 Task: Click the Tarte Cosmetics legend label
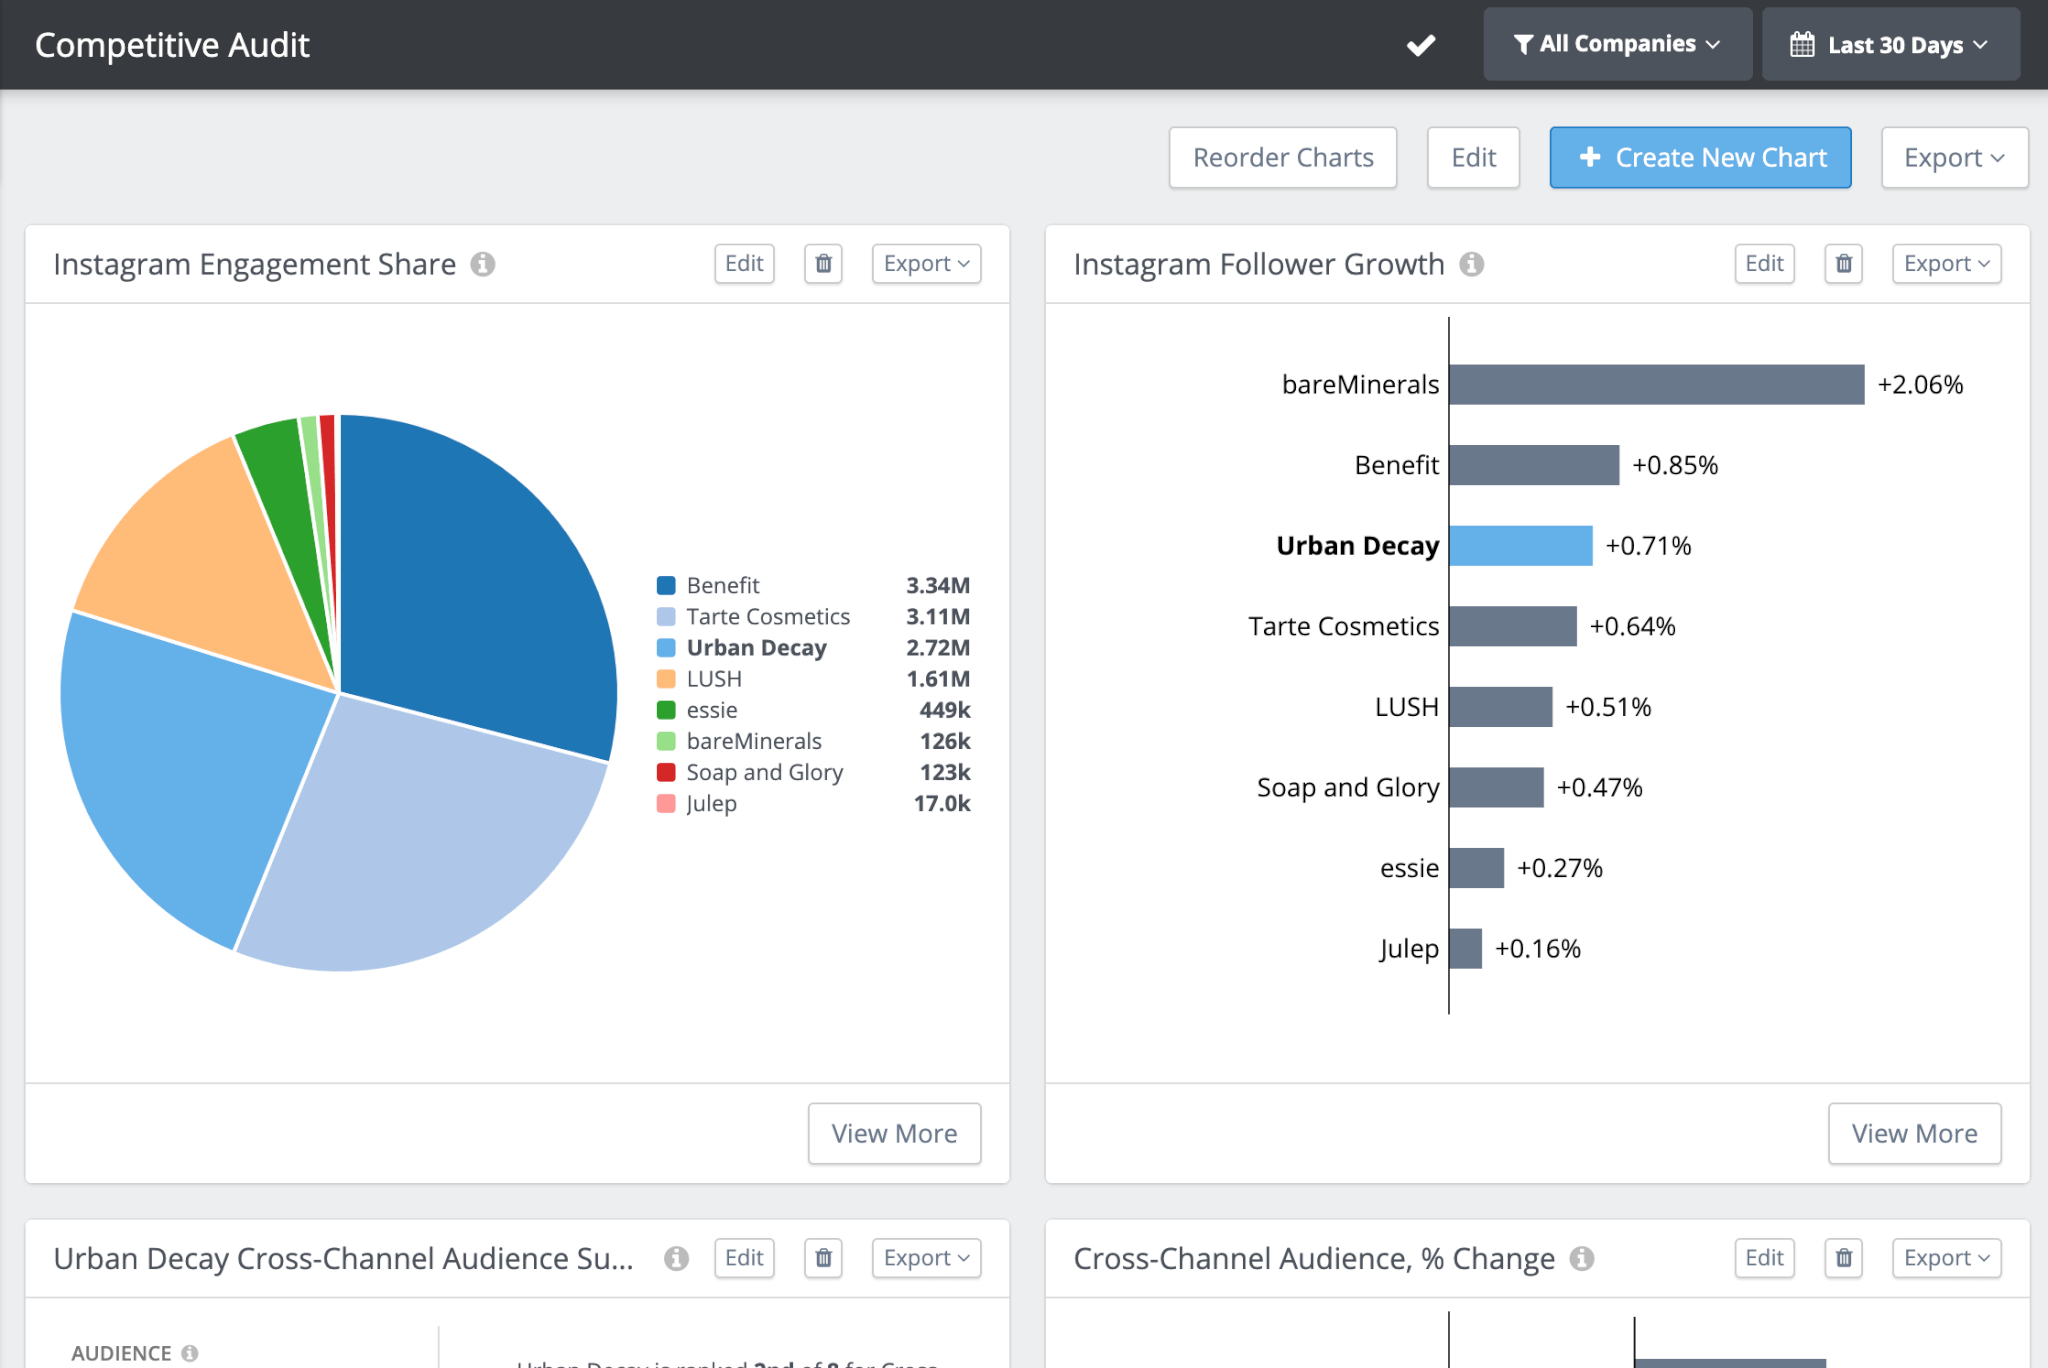click(x=768, y=616)
